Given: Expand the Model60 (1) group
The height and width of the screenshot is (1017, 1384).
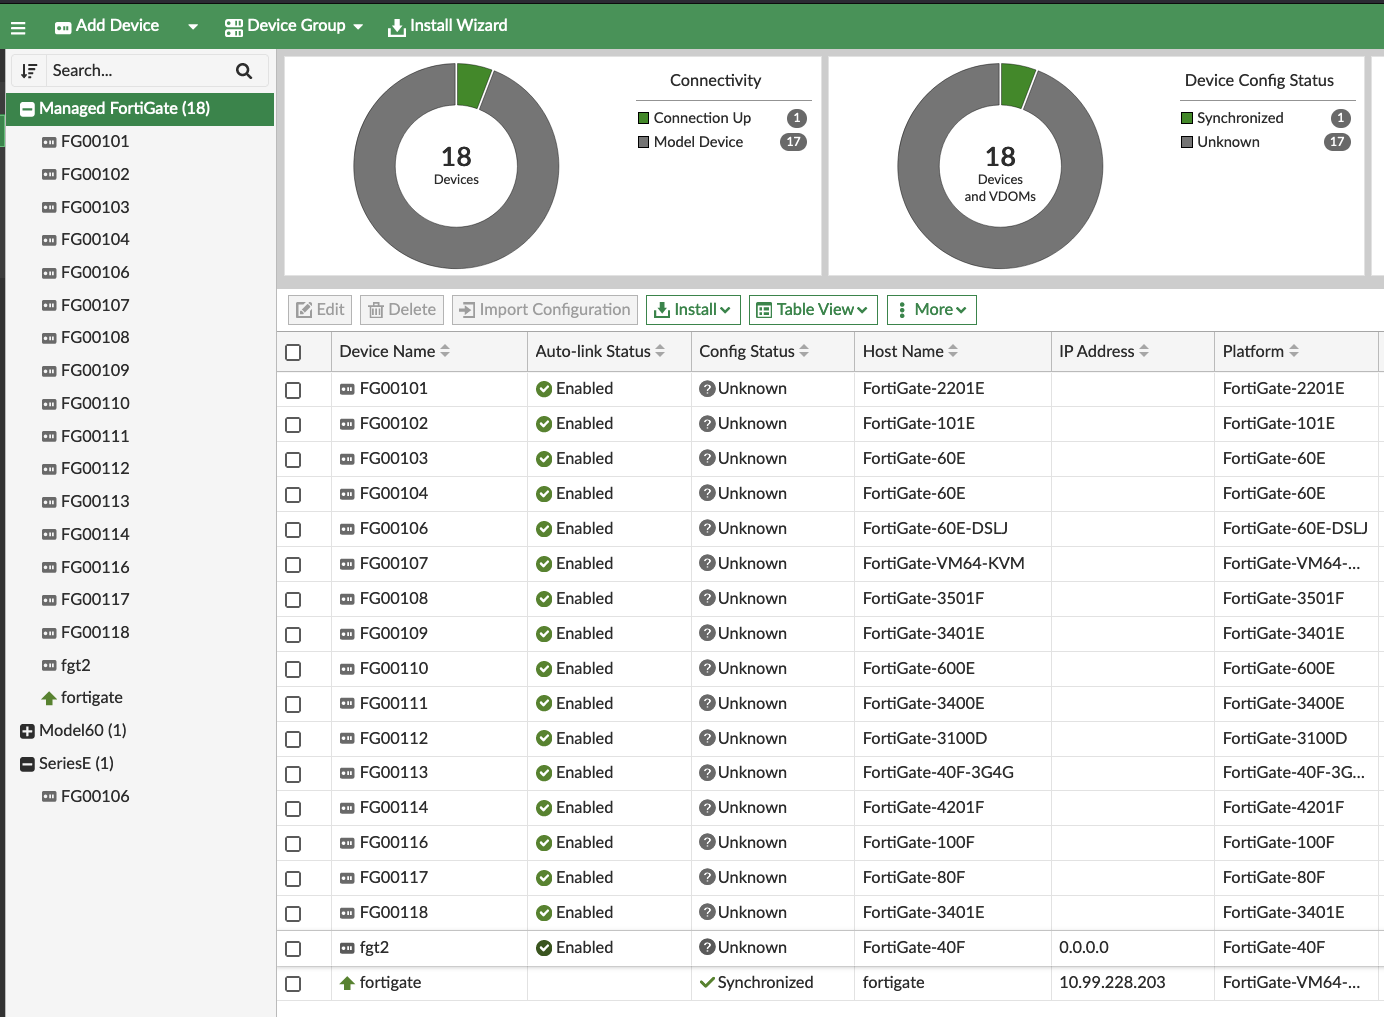Looking at the screenshot, I should click(x=28, y=731).
